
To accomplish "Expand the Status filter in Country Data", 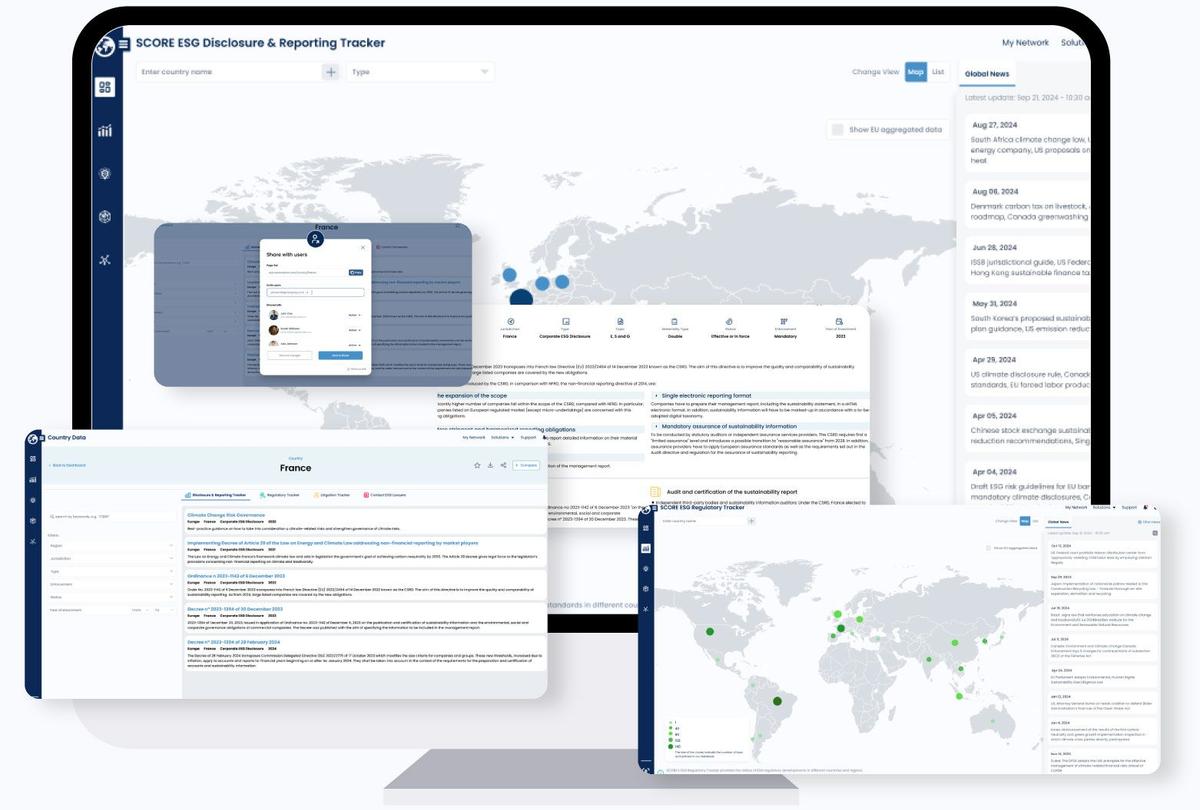I will tap(112, 597).
